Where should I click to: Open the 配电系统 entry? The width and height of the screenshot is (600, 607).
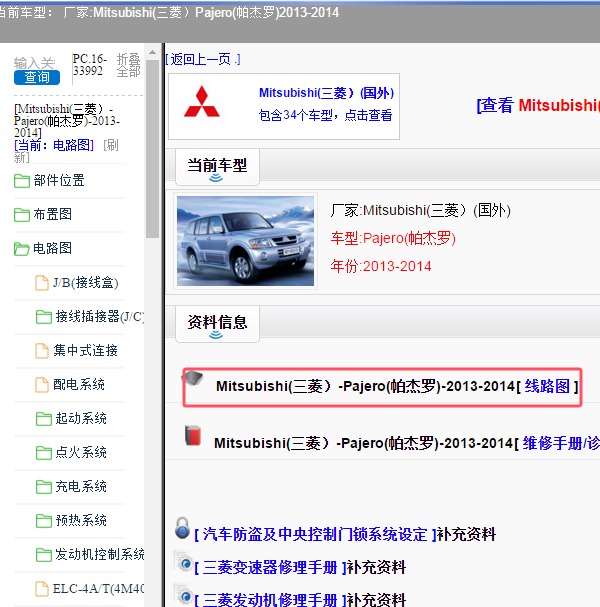click(79, 384)
